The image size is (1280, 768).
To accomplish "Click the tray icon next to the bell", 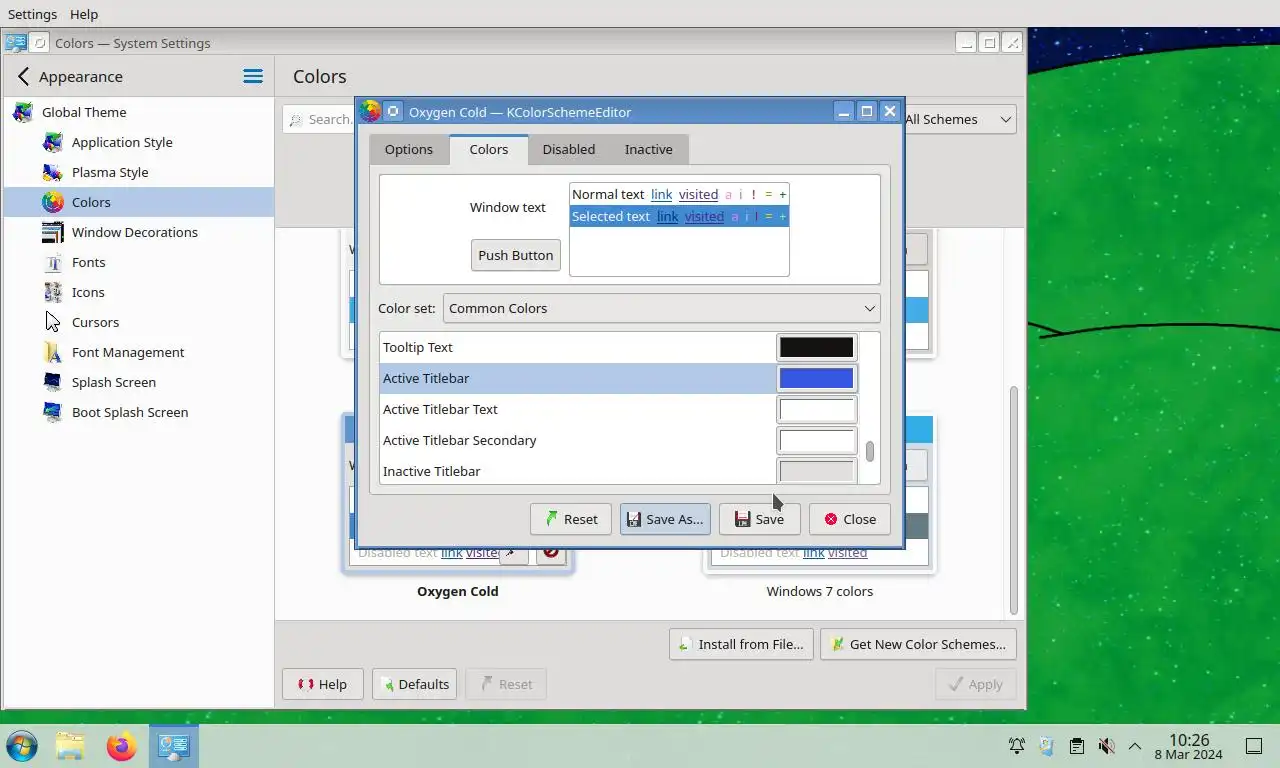I will tap(1046, 746).
